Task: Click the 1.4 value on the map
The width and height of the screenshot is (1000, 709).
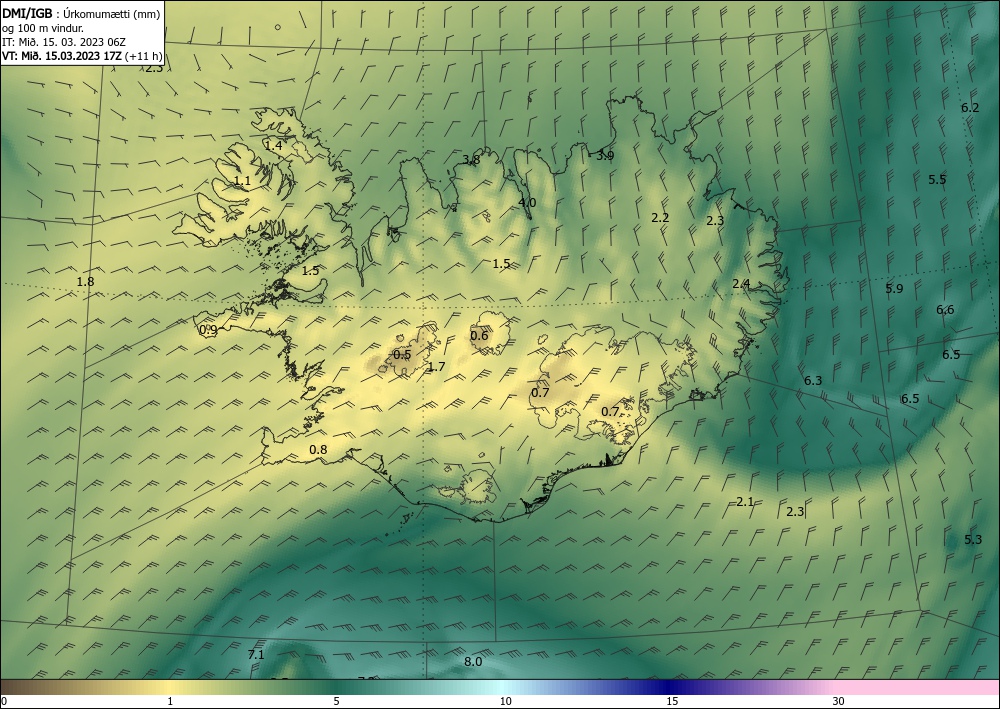Action: (274, 145)
